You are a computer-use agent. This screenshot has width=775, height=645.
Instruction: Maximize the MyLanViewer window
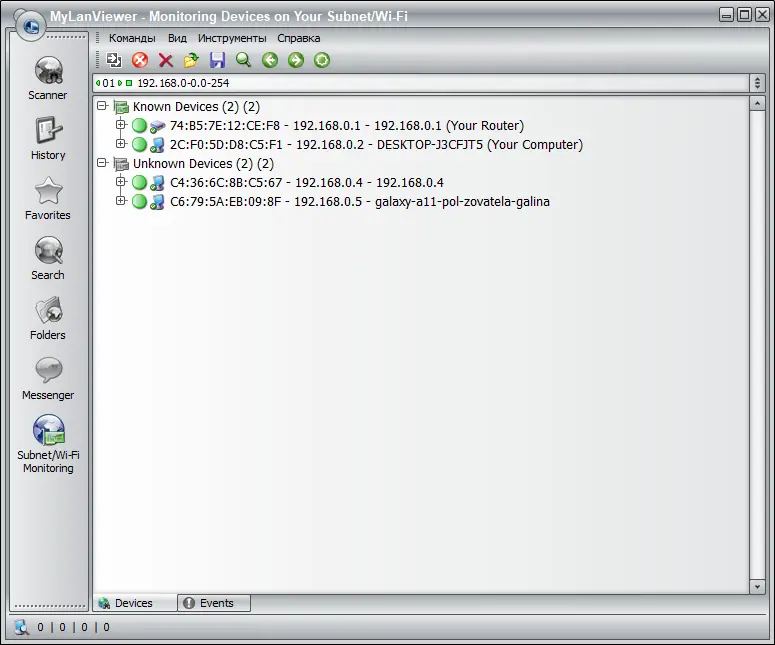click(x=744, y=15)
